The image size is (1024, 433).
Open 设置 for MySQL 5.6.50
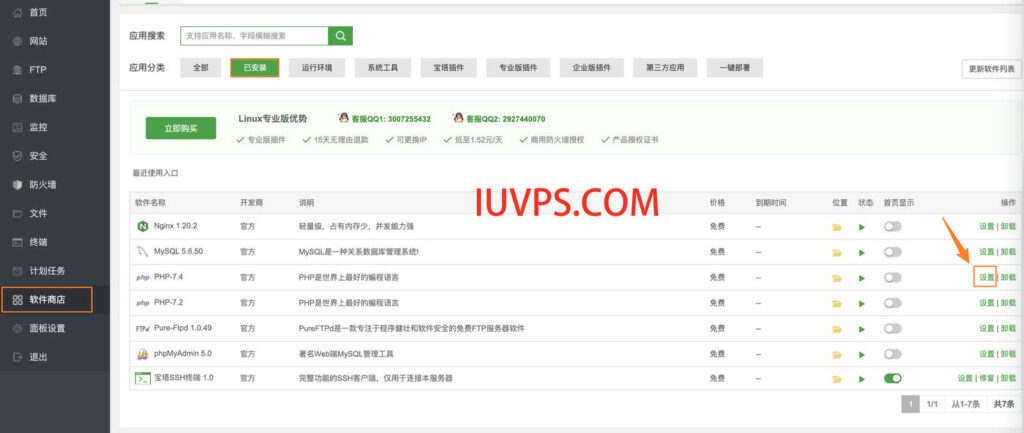[x=986, y=251]
